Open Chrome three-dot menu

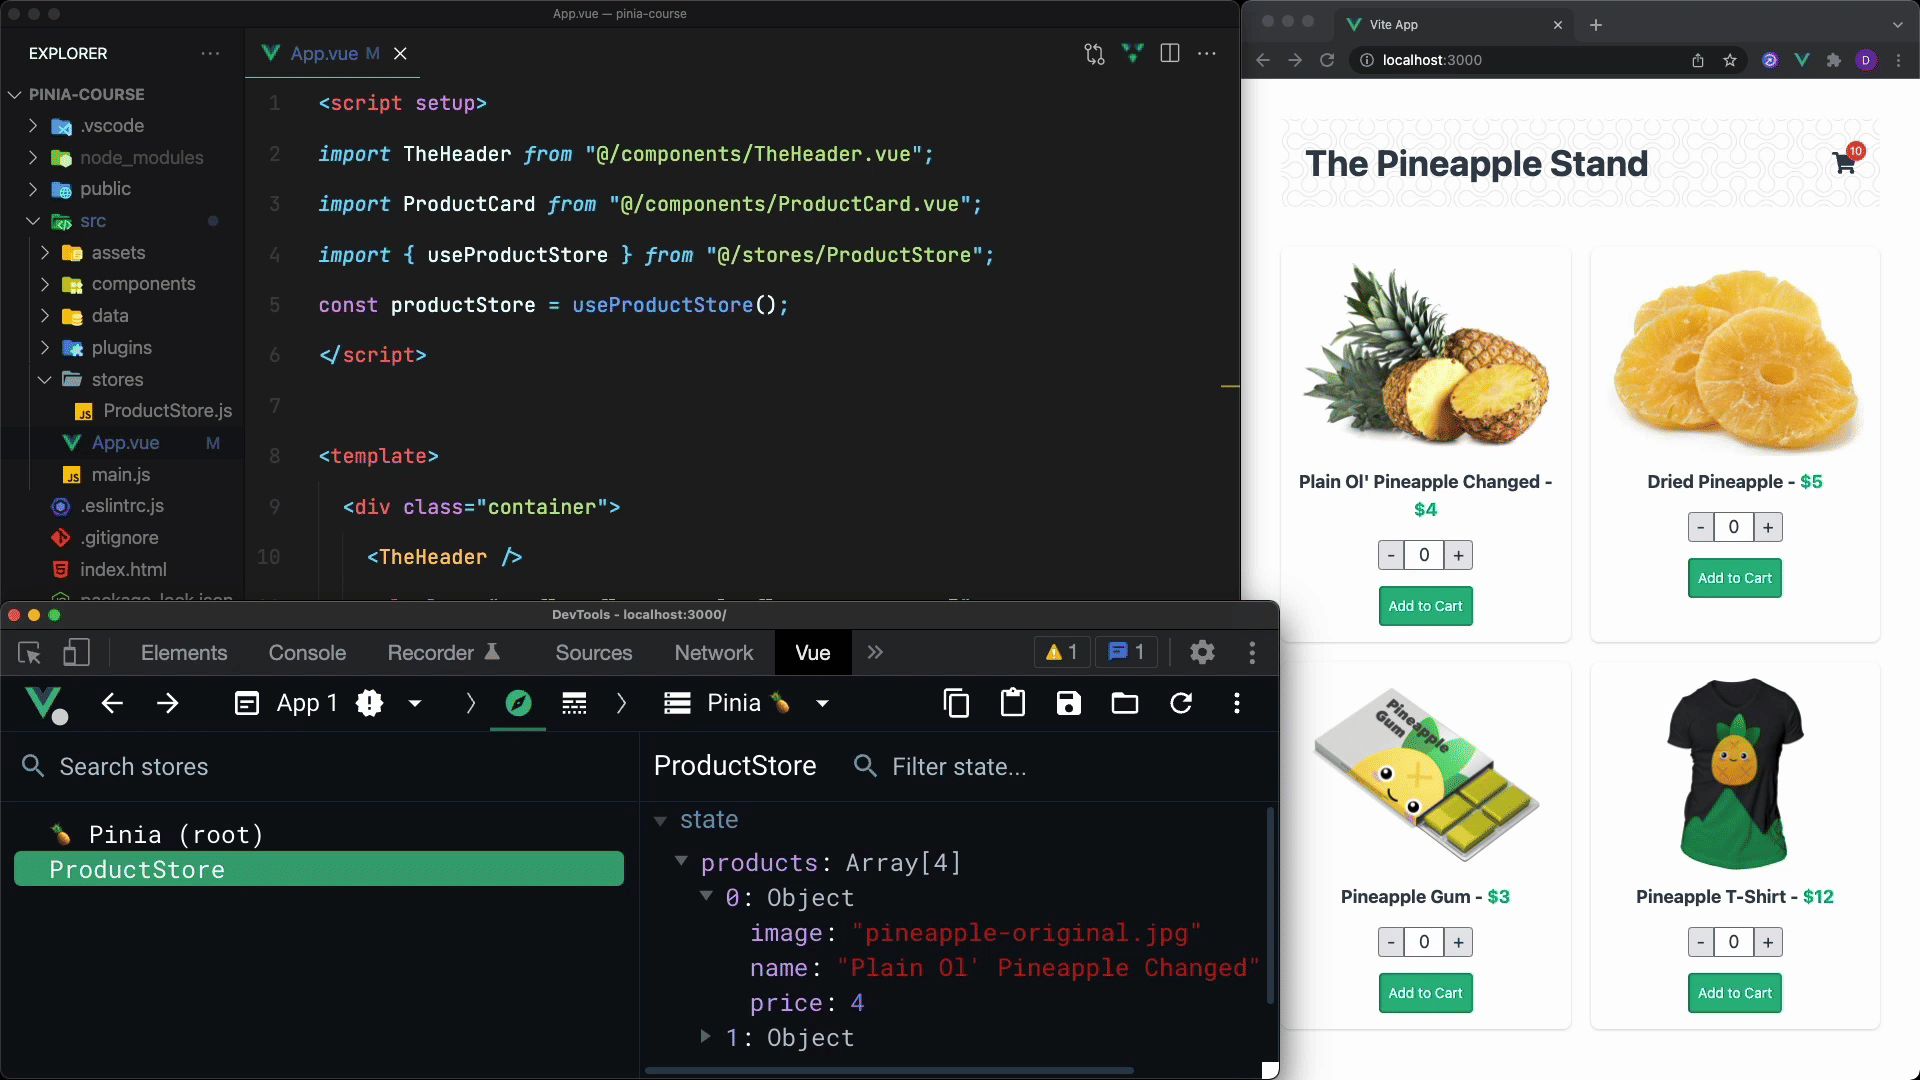click(1899, 60)
